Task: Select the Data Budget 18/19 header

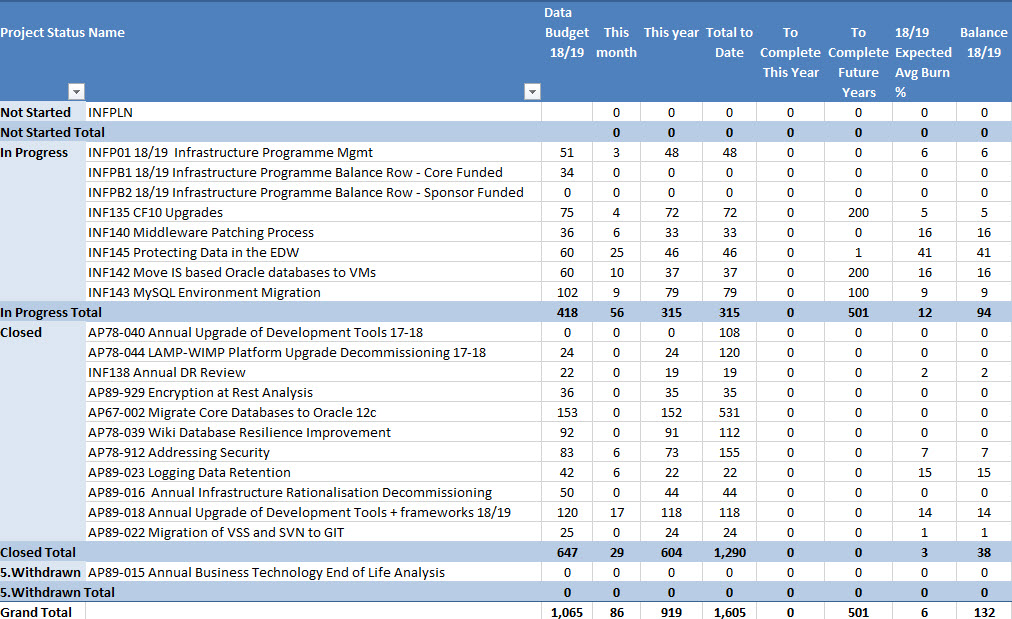Action: [x=567, y=33]
